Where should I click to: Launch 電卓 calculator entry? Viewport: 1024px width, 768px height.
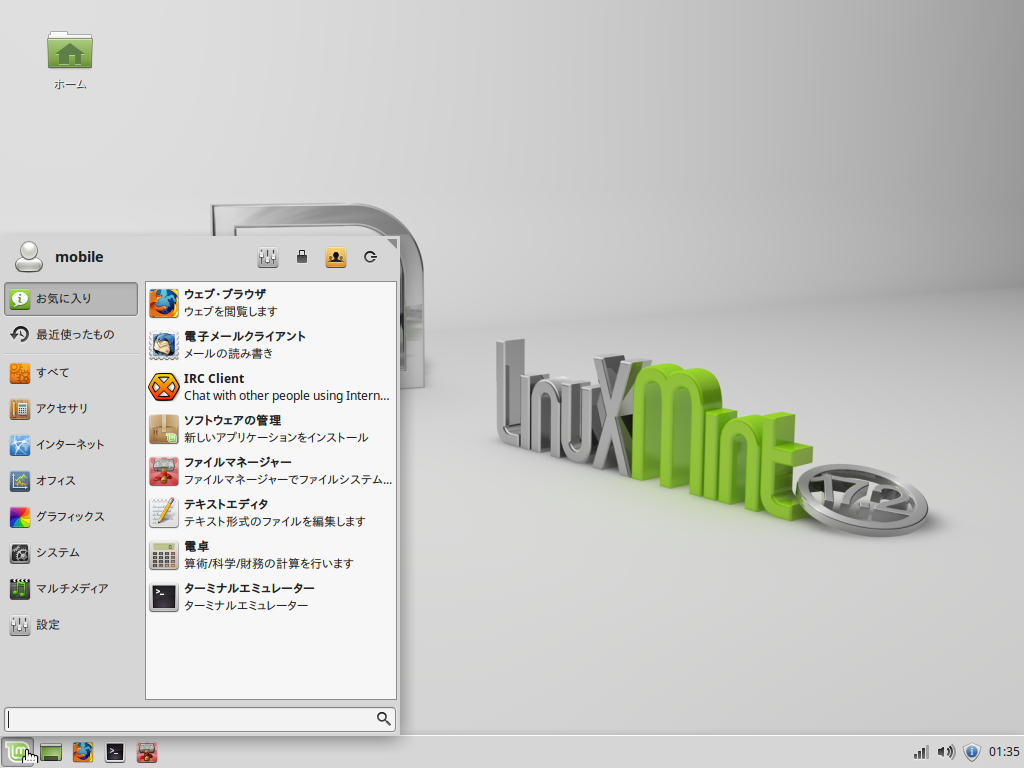271,555
